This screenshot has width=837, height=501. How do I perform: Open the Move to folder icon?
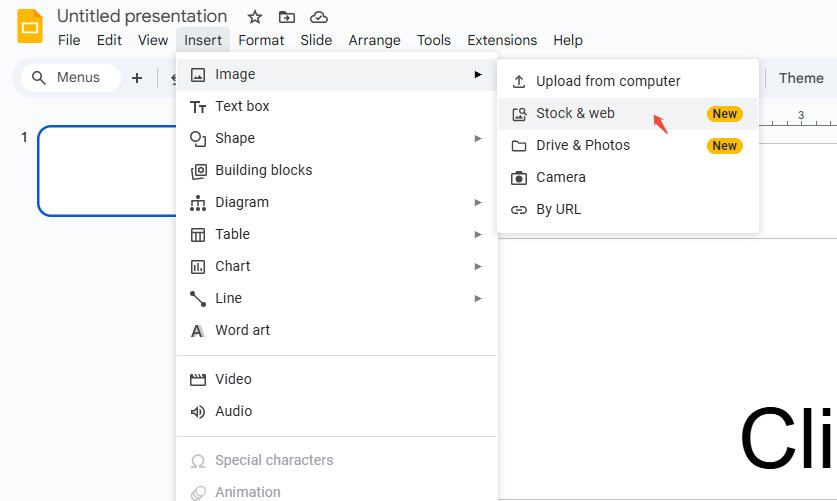[287, 17]
